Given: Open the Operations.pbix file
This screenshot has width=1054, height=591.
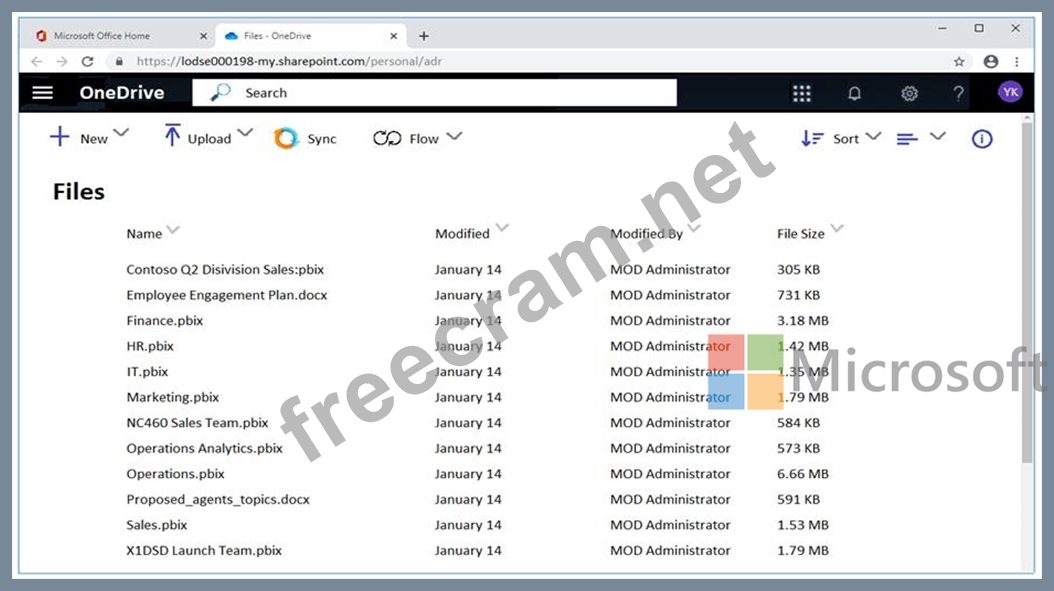Looking at the screenshot, I should point(175,474).
